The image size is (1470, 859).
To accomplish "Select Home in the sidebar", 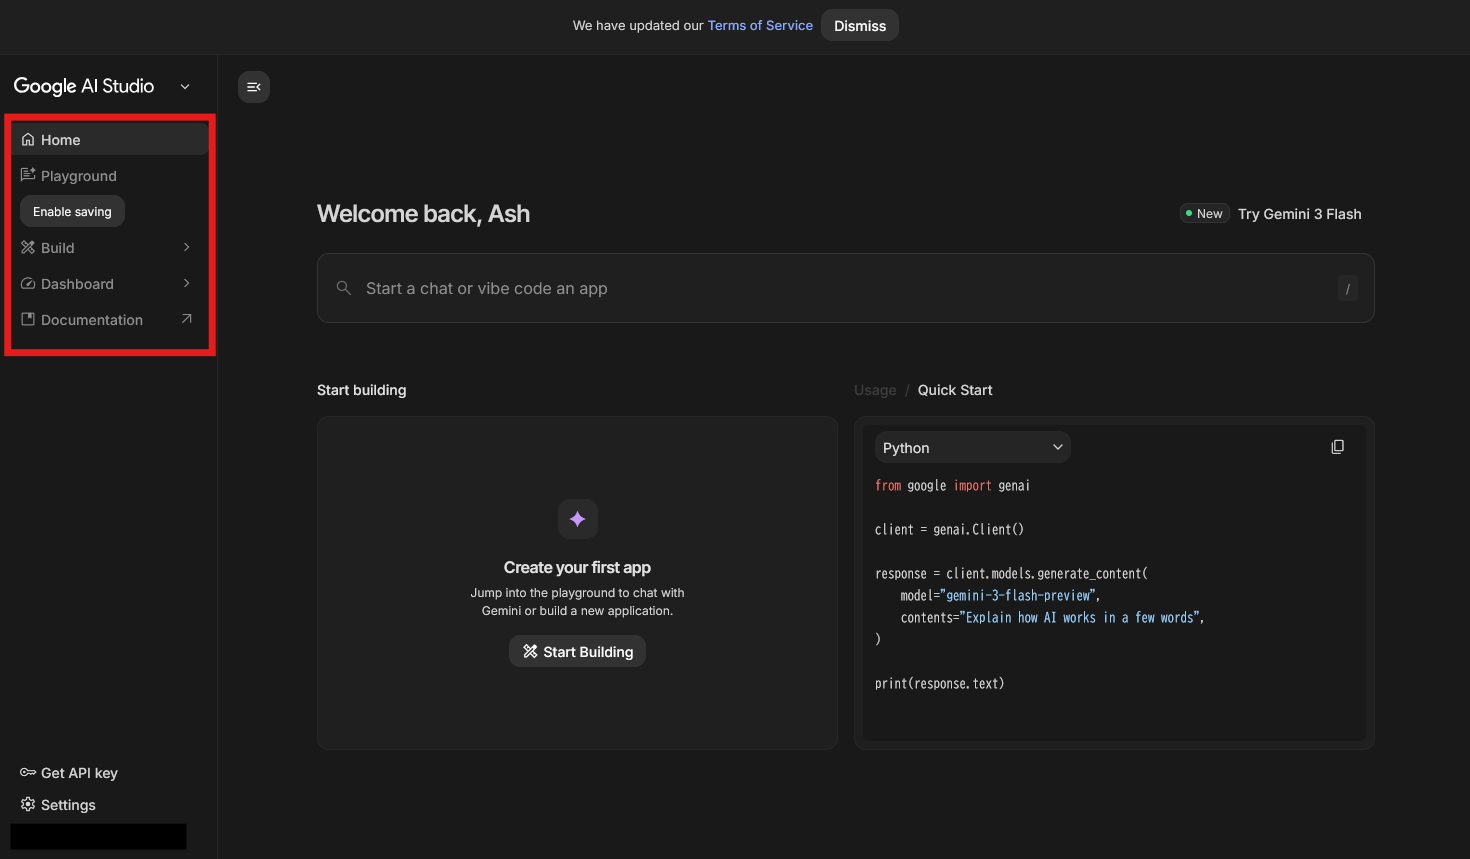I will pyautogui.click(x=61, y=140).
